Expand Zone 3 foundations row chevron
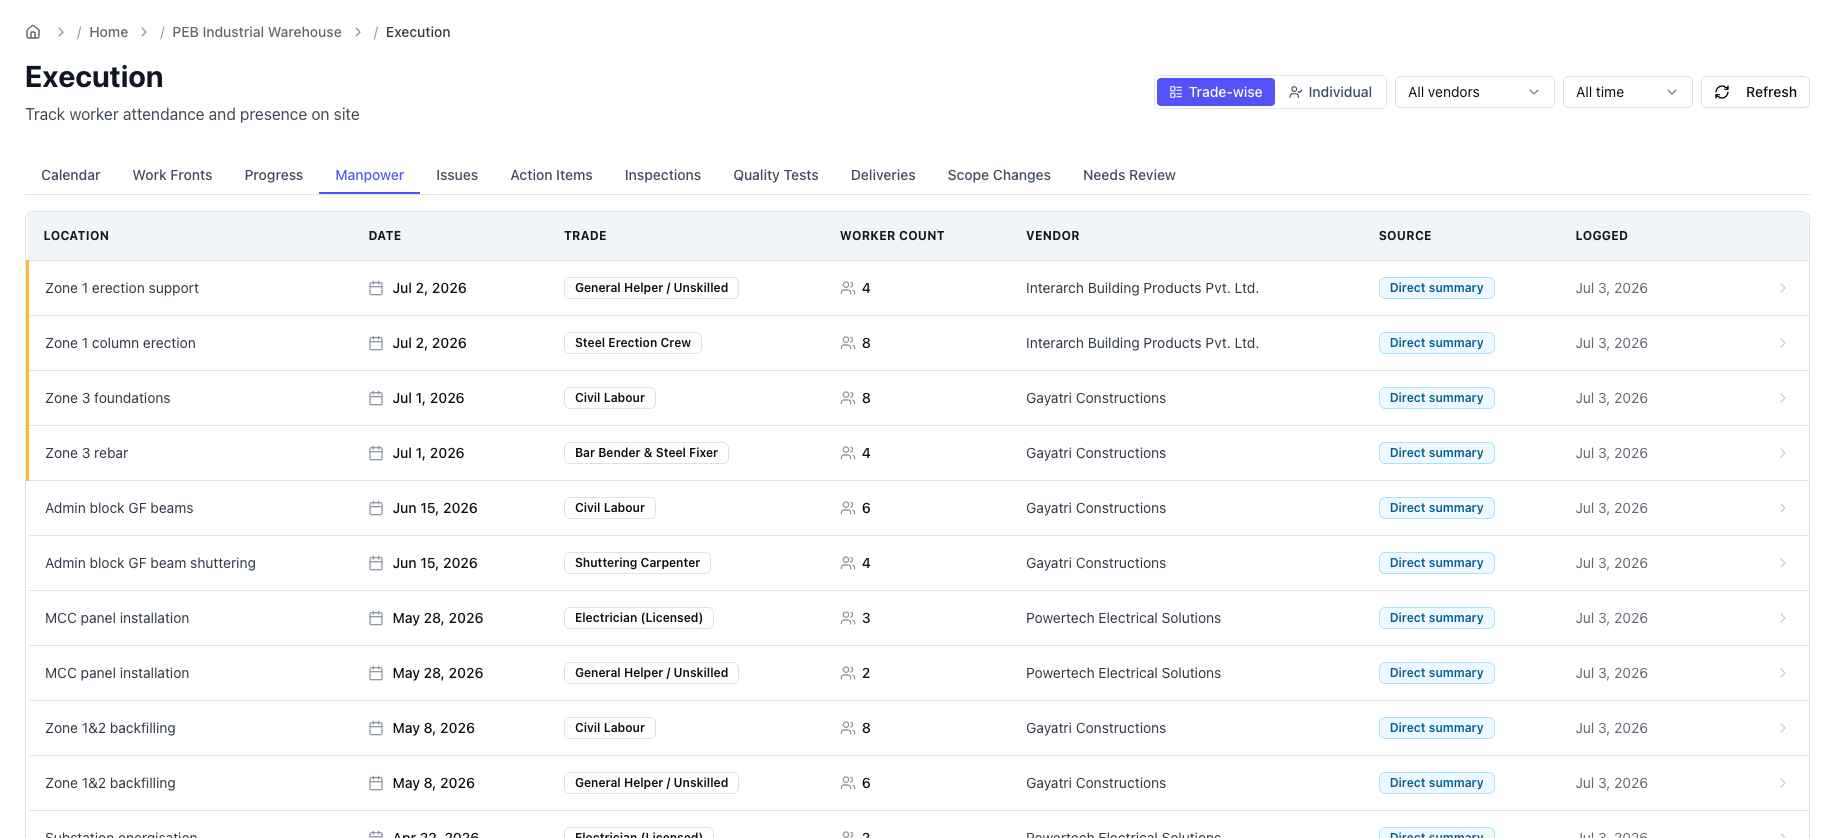 click(1783, 398)
